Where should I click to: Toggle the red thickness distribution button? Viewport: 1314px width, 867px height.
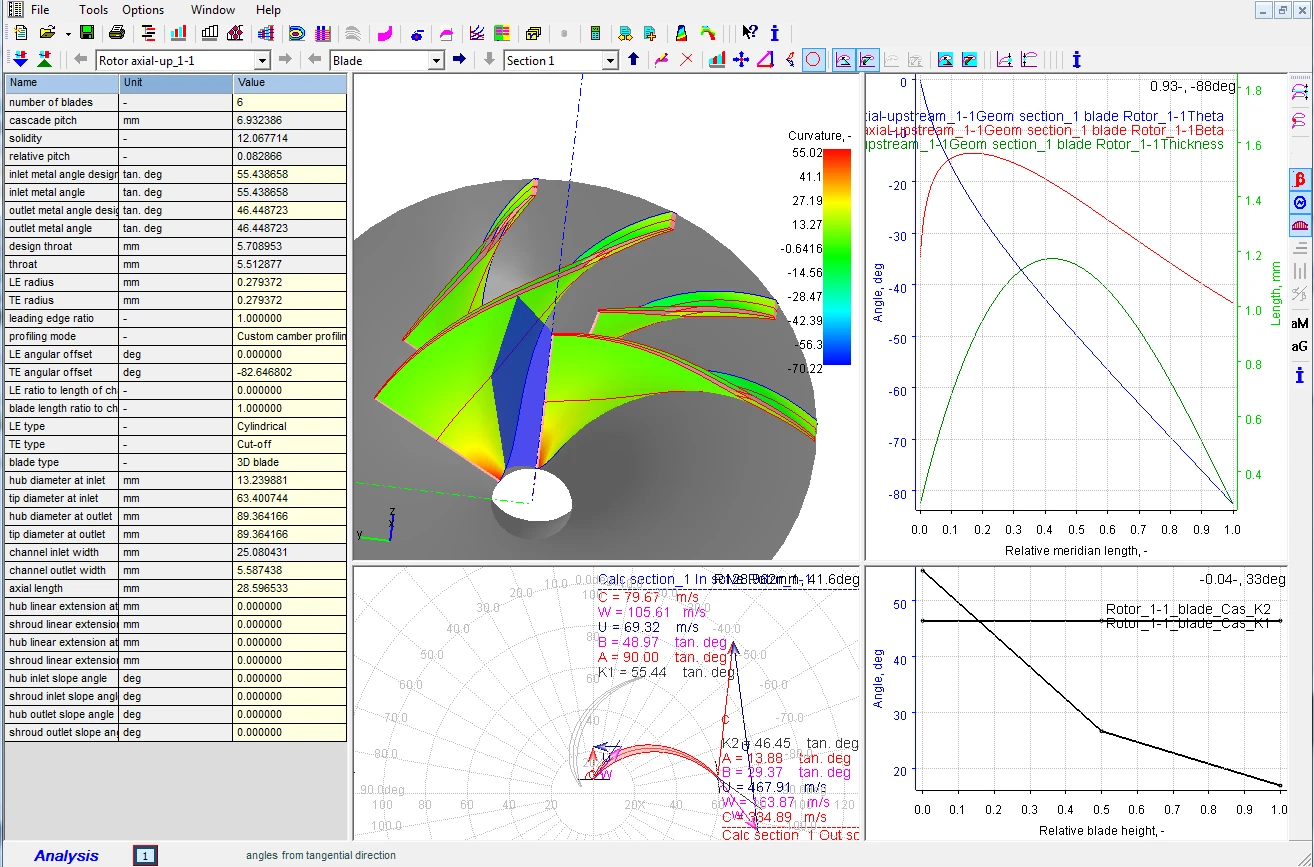tap(1300, 225)
